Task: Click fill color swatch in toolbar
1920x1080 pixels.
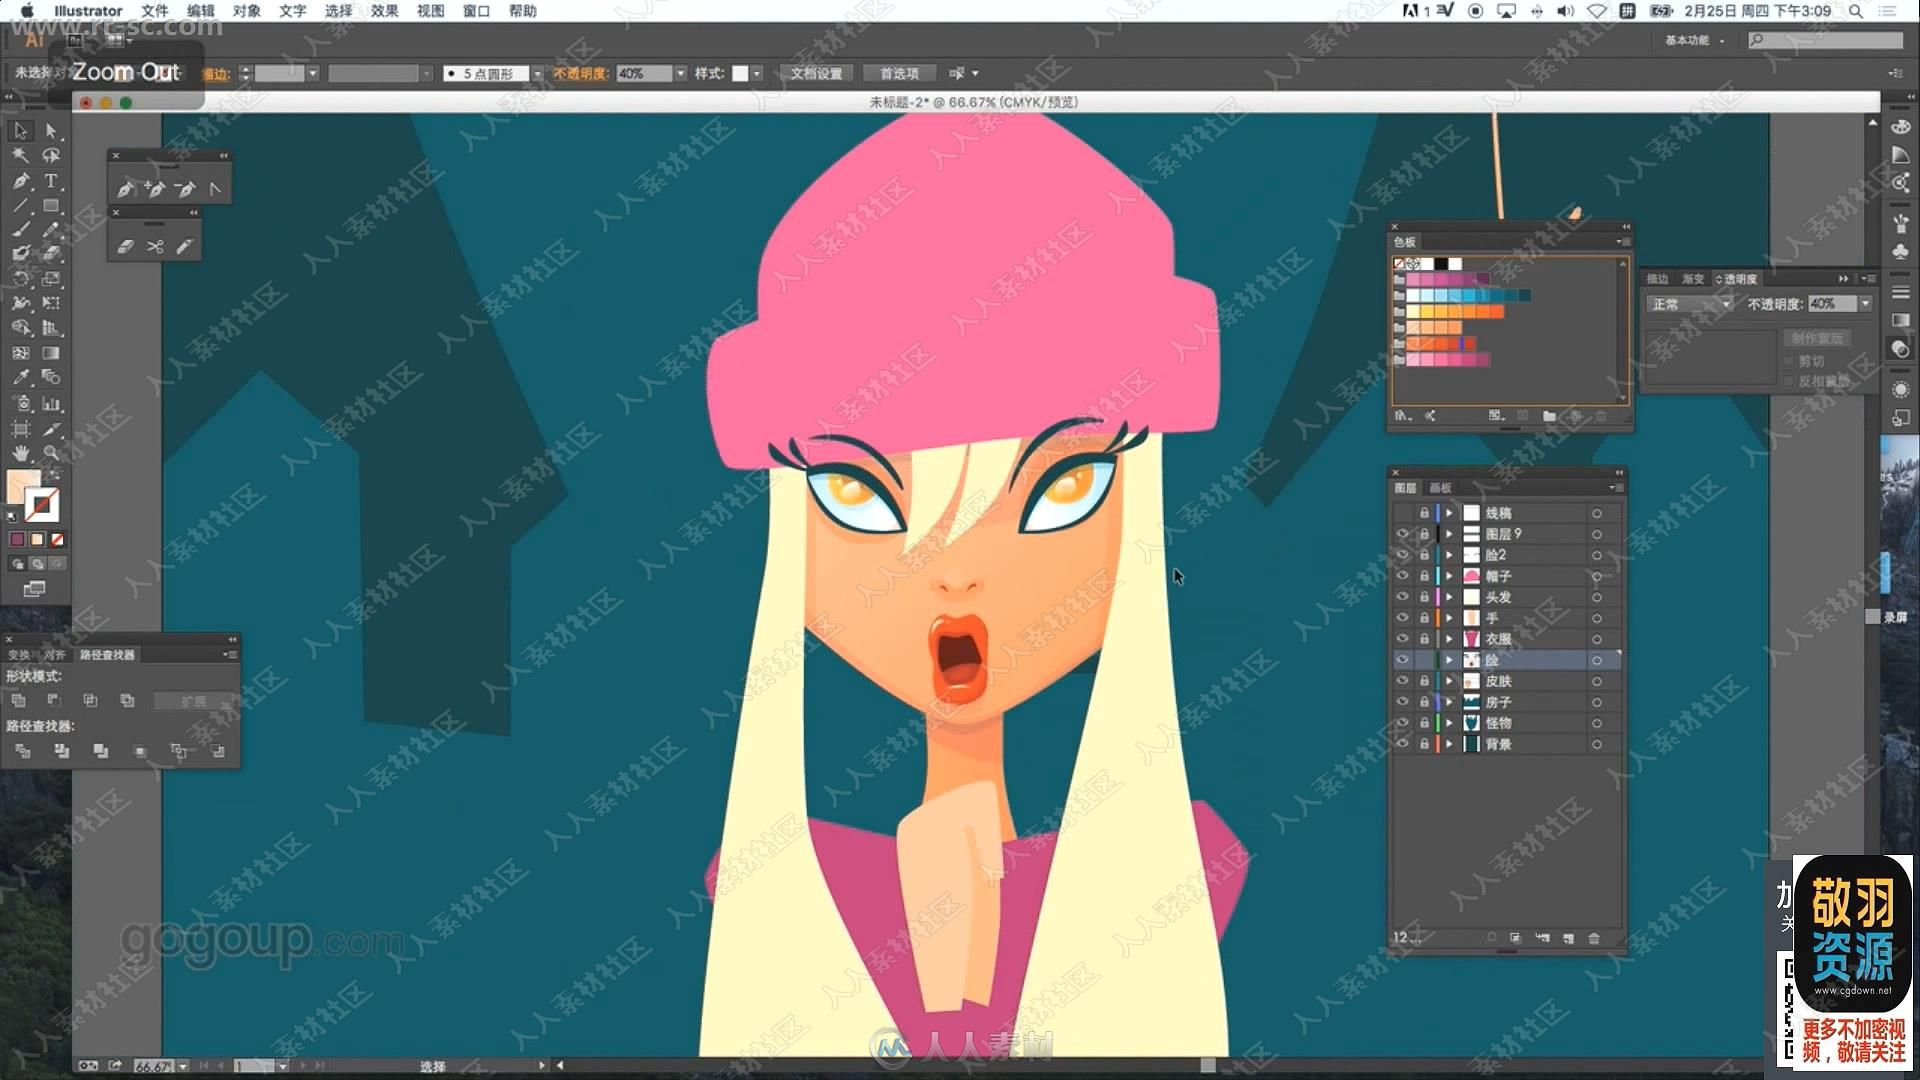Action: [x=24, y=487]
